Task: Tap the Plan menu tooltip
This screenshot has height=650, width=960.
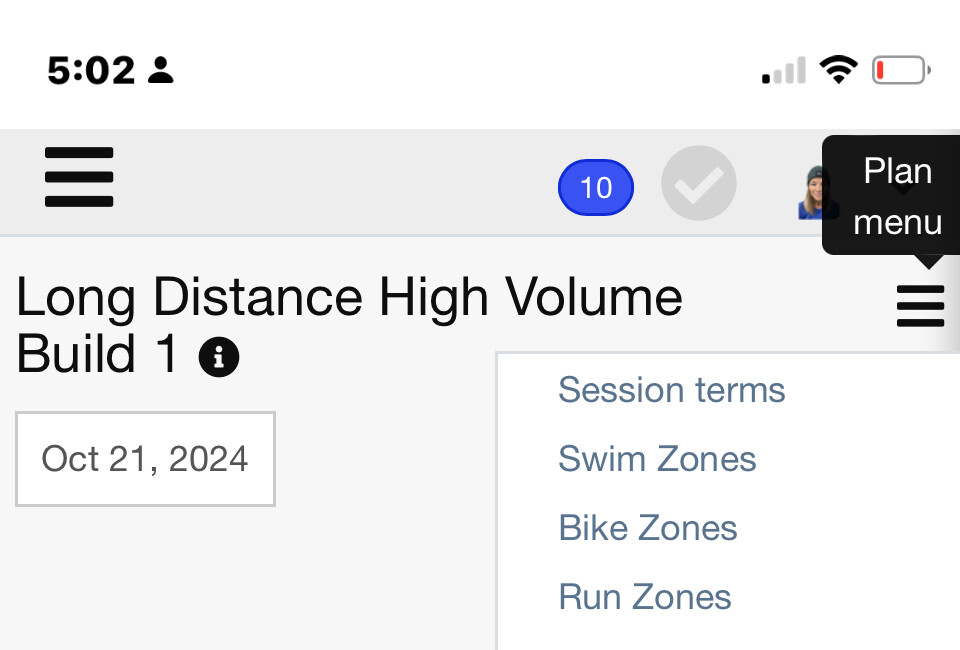Action: pos(893,196)
